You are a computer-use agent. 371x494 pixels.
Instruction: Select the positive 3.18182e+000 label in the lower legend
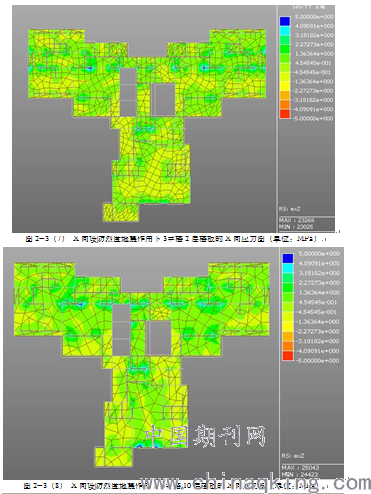tap(319, 273)
